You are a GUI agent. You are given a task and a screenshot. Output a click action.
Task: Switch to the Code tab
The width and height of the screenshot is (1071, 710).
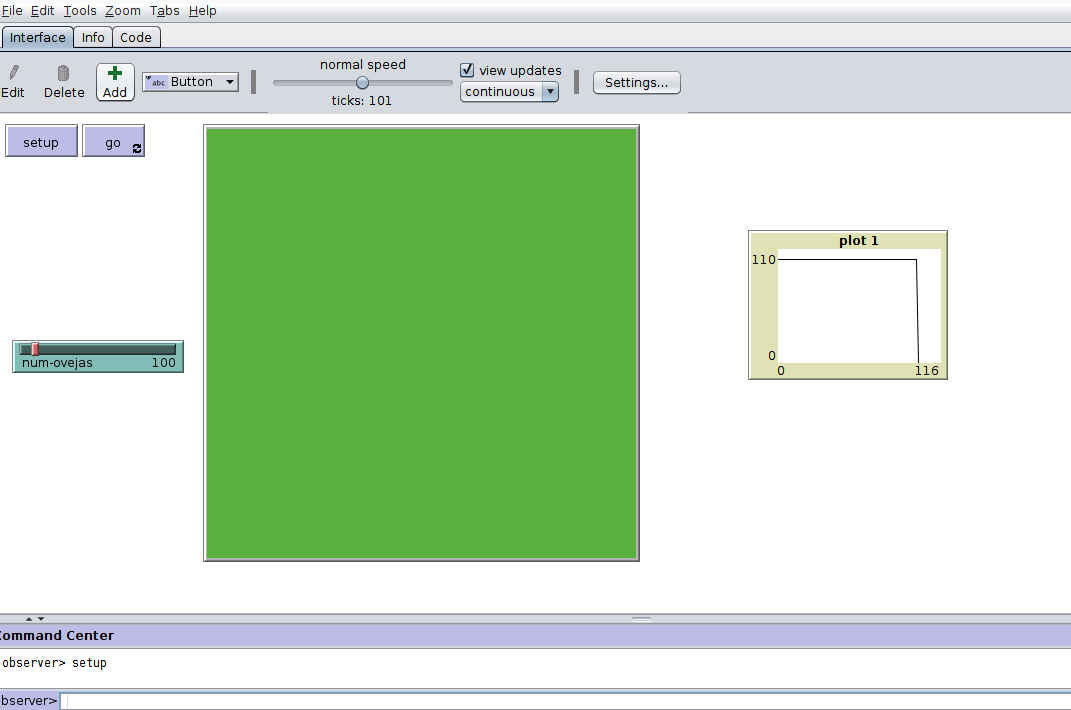click(136, 38)
